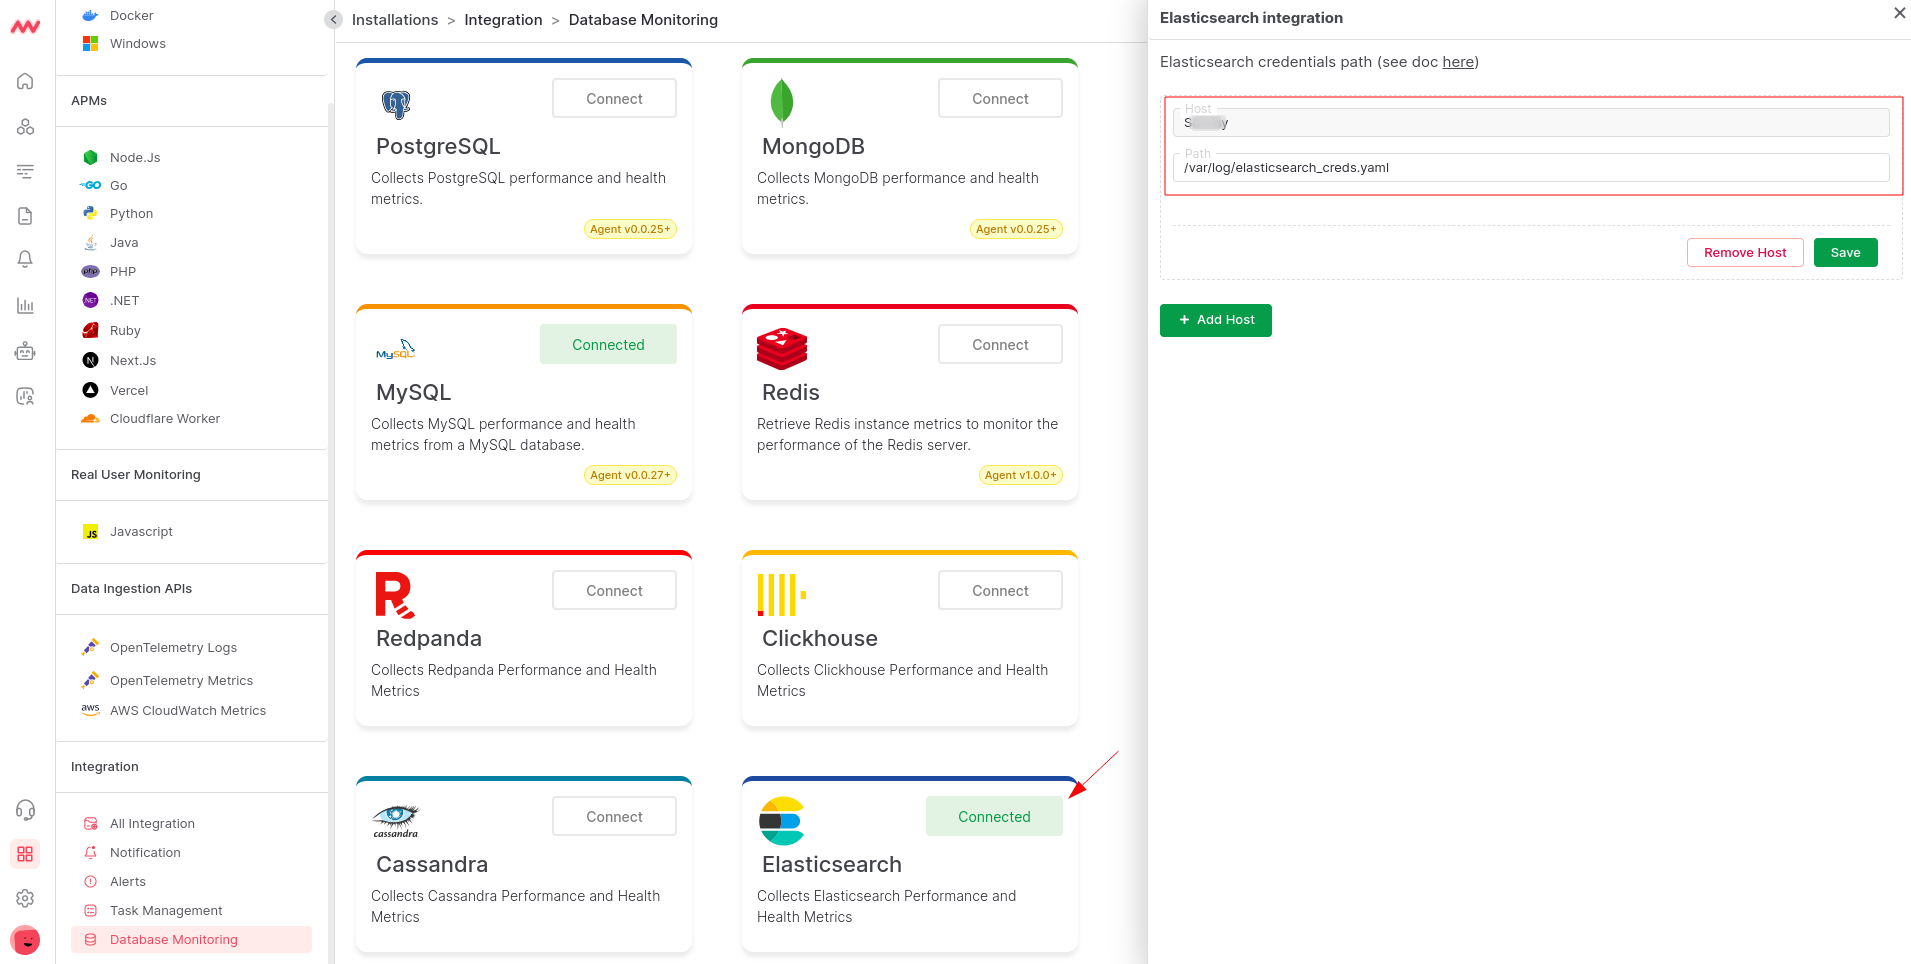This screenshot has height=964, width=1911.
Task: Open OpenTelemetry Logs item
Action: tap(173, 647)
